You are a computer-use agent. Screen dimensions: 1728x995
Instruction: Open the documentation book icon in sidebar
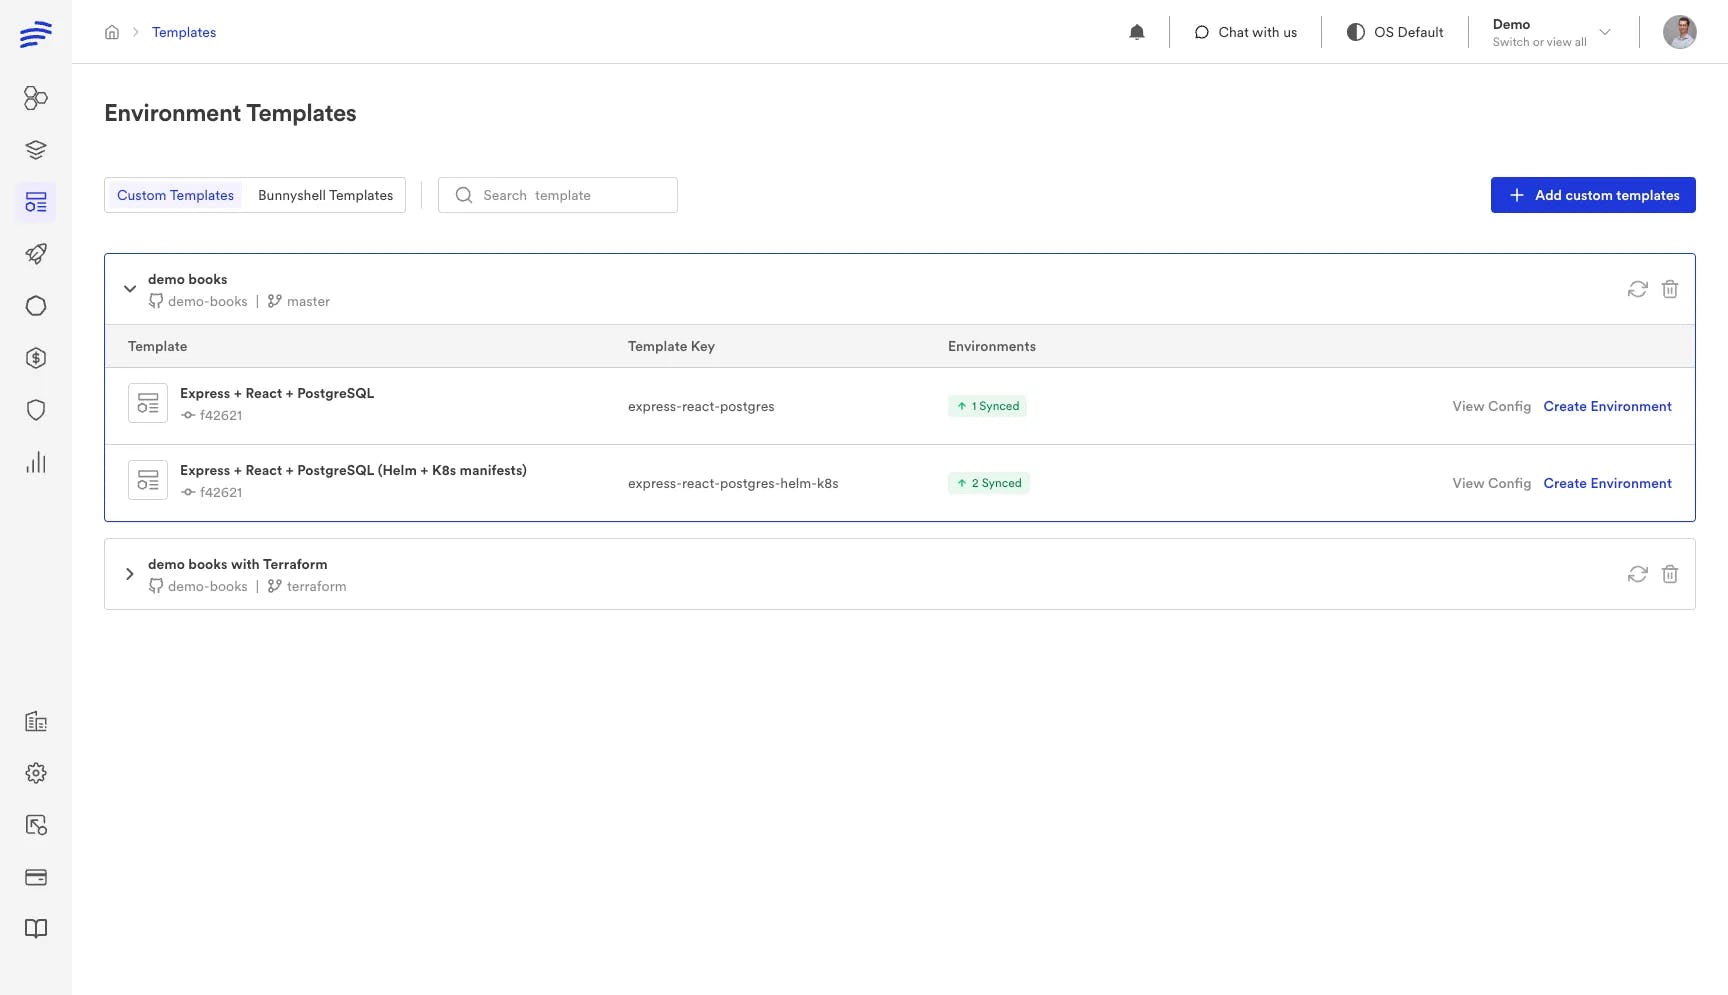point(36,929)
